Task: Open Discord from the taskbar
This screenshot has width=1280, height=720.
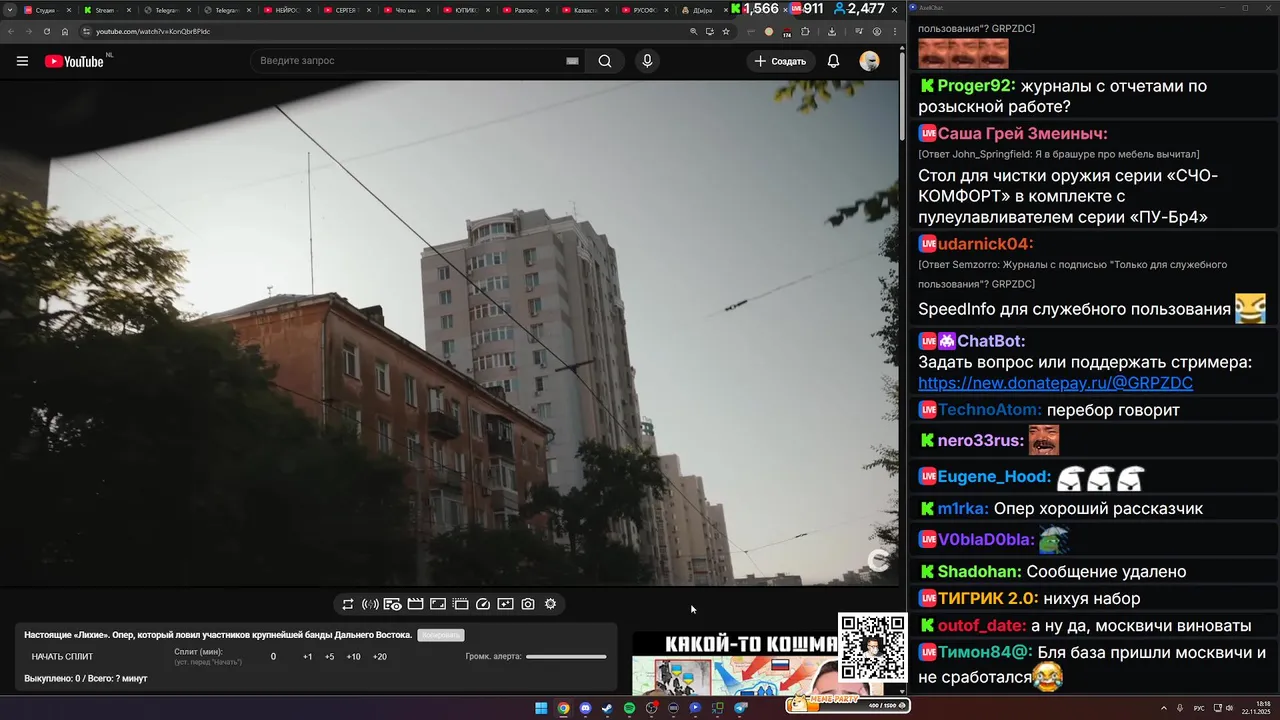Action: click(x=586, y=708)
